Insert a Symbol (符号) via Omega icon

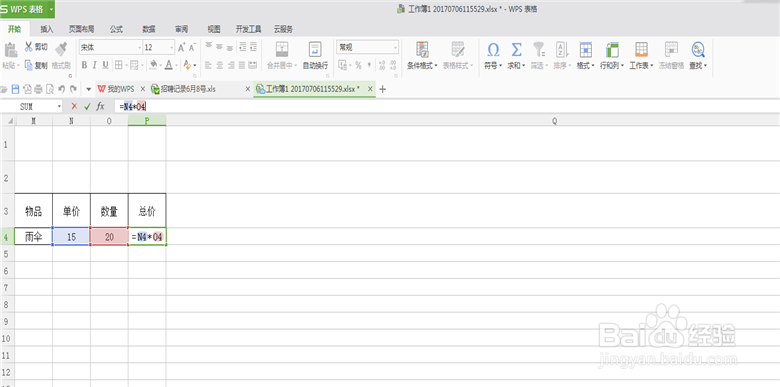tap(493, 50)
